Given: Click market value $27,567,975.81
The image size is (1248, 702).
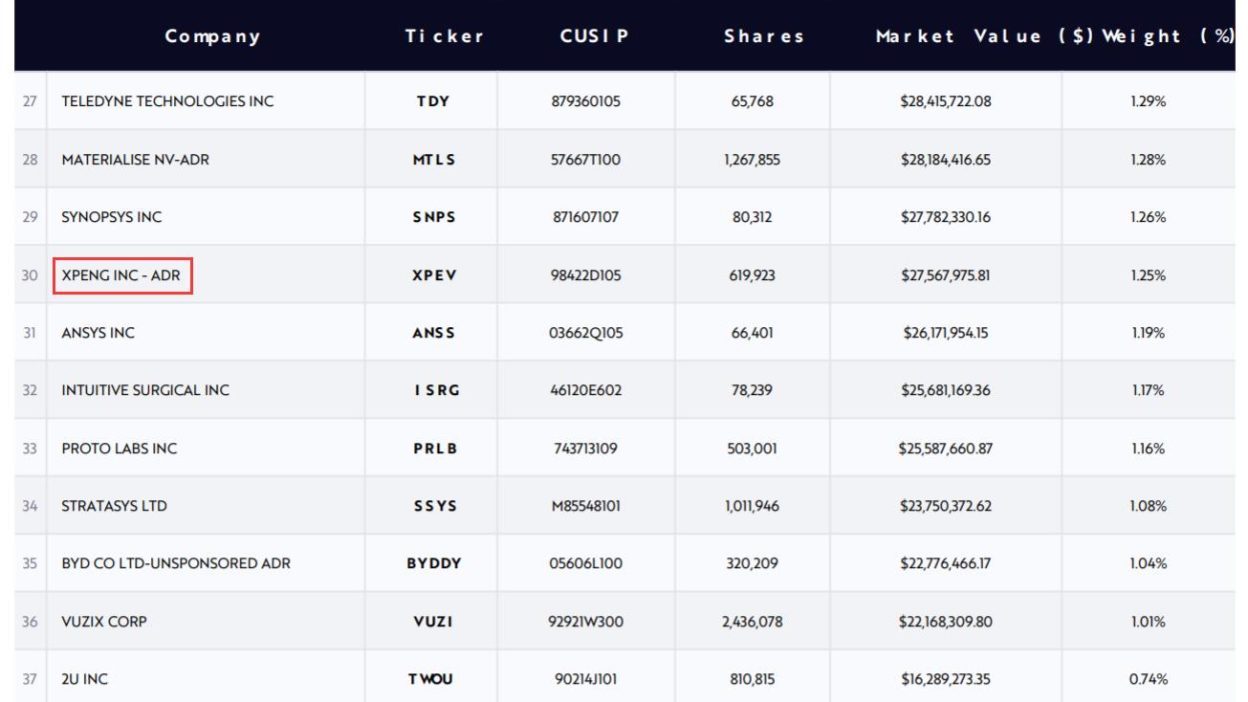Looking at the screenshot, I should coord(945,275).
